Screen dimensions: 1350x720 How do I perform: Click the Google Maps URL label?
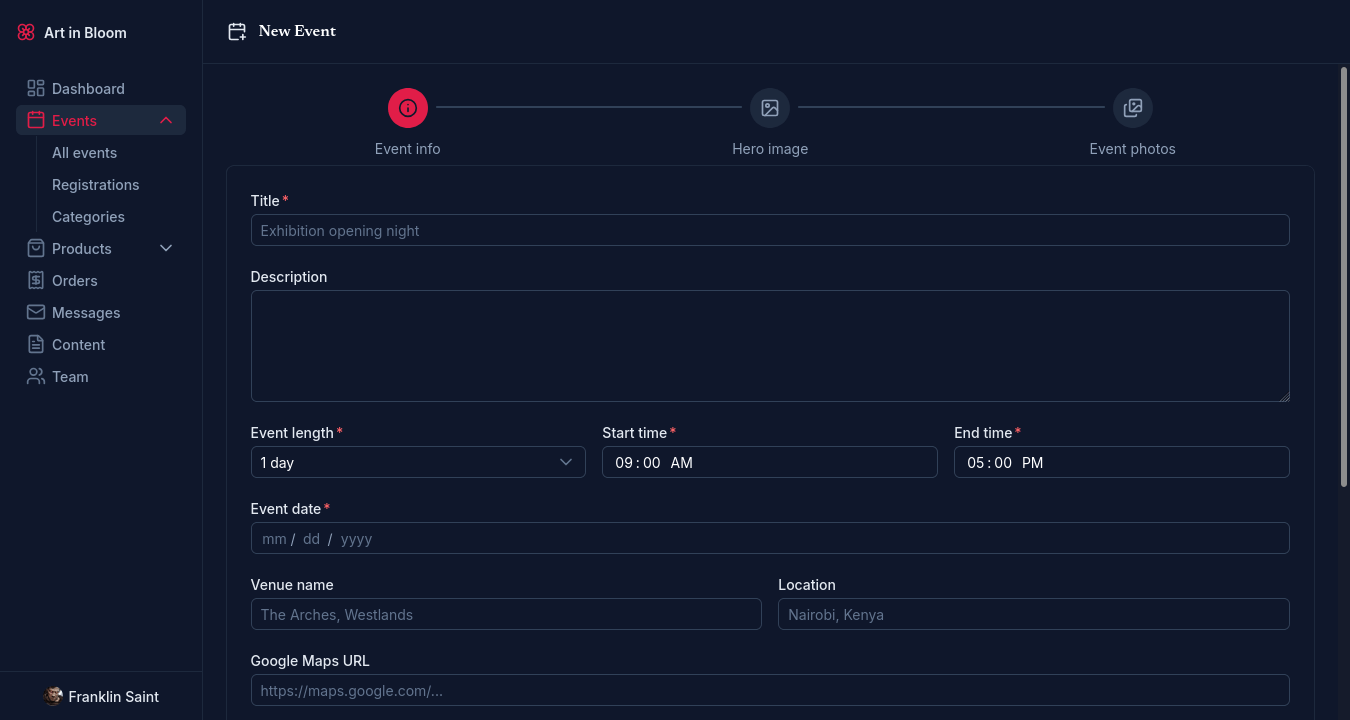pyautogui.click(x=310, y=660)
